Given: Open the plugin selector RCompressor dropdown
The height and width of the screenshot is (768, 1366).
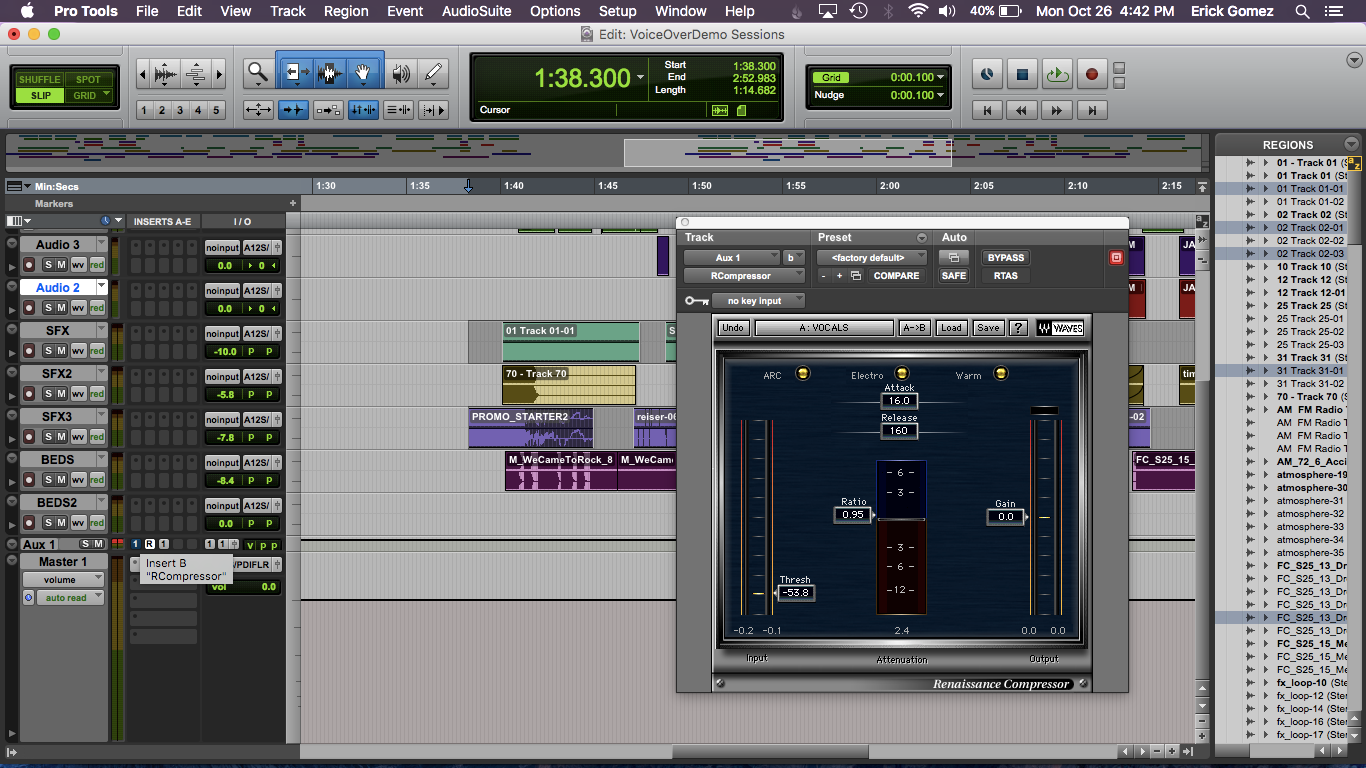Looking at the screenshot, I should (744, 276).
